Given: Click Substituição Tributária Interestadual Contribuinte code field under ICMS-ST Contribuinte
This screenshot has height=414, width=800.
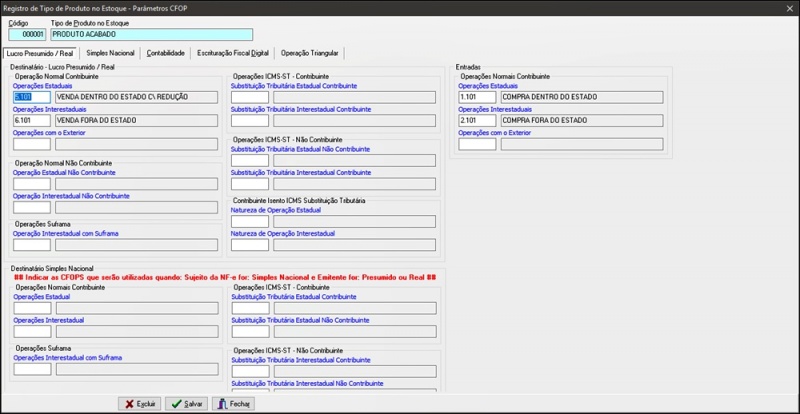Looking at the screenshot, I should [249, 120].
